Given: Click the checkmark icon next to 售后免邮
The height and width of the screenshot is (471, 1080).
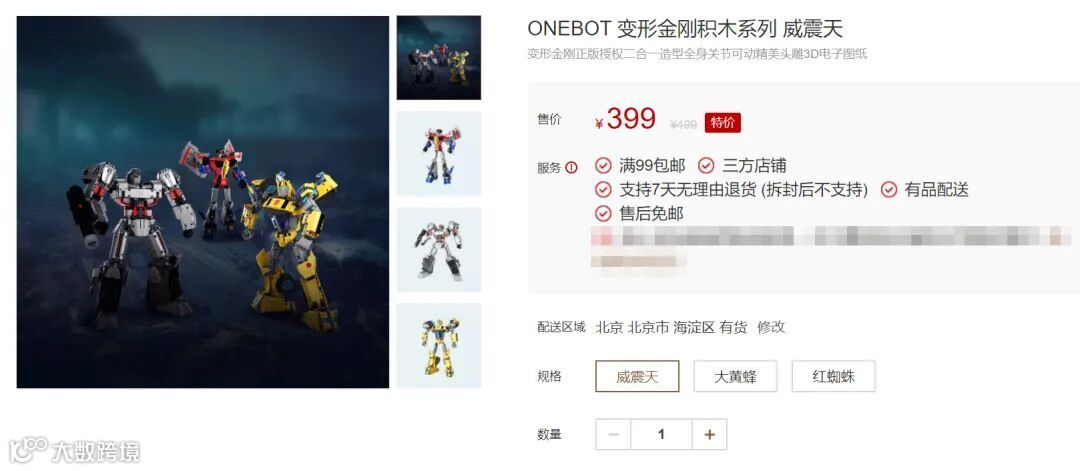Looking at the screenshot, I should point(603,213).
